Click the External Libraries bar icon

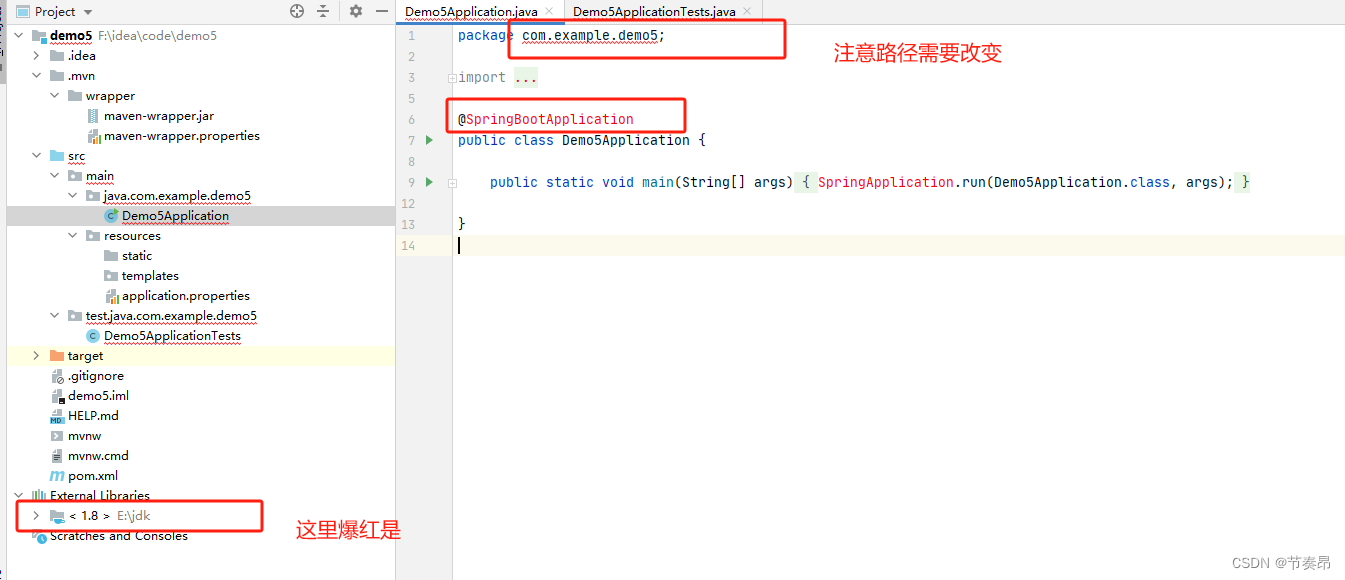(39, 496)
